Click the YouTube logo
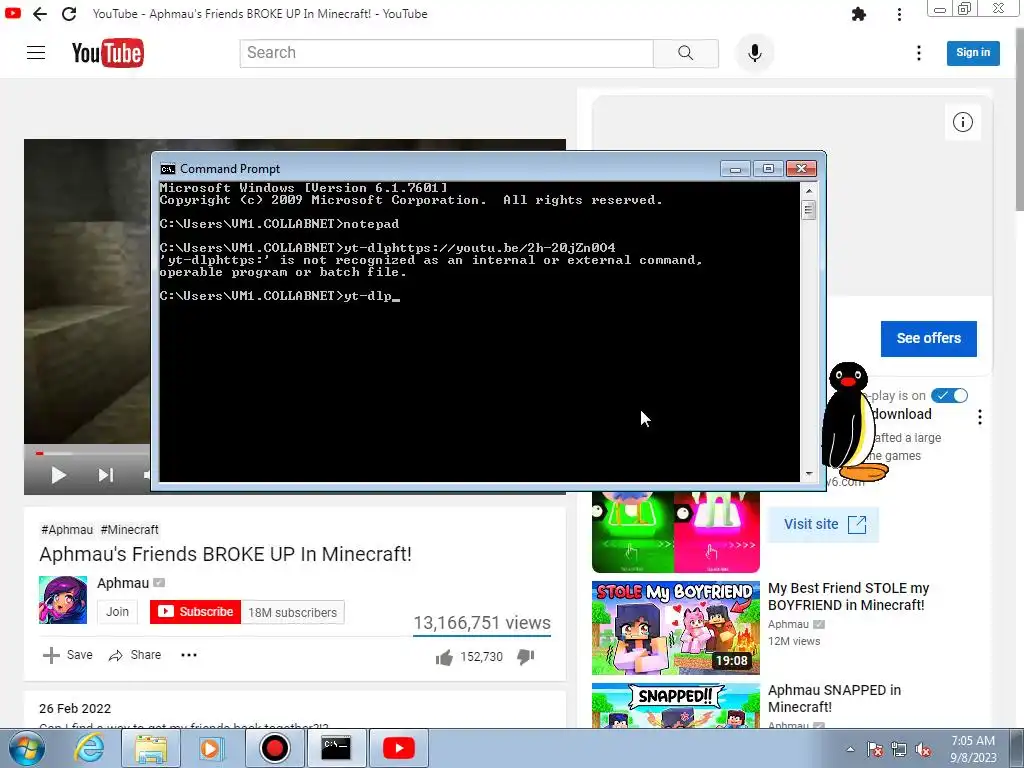Image resolution: width=1024 pixels, height=768 pixels. (108, 53)
